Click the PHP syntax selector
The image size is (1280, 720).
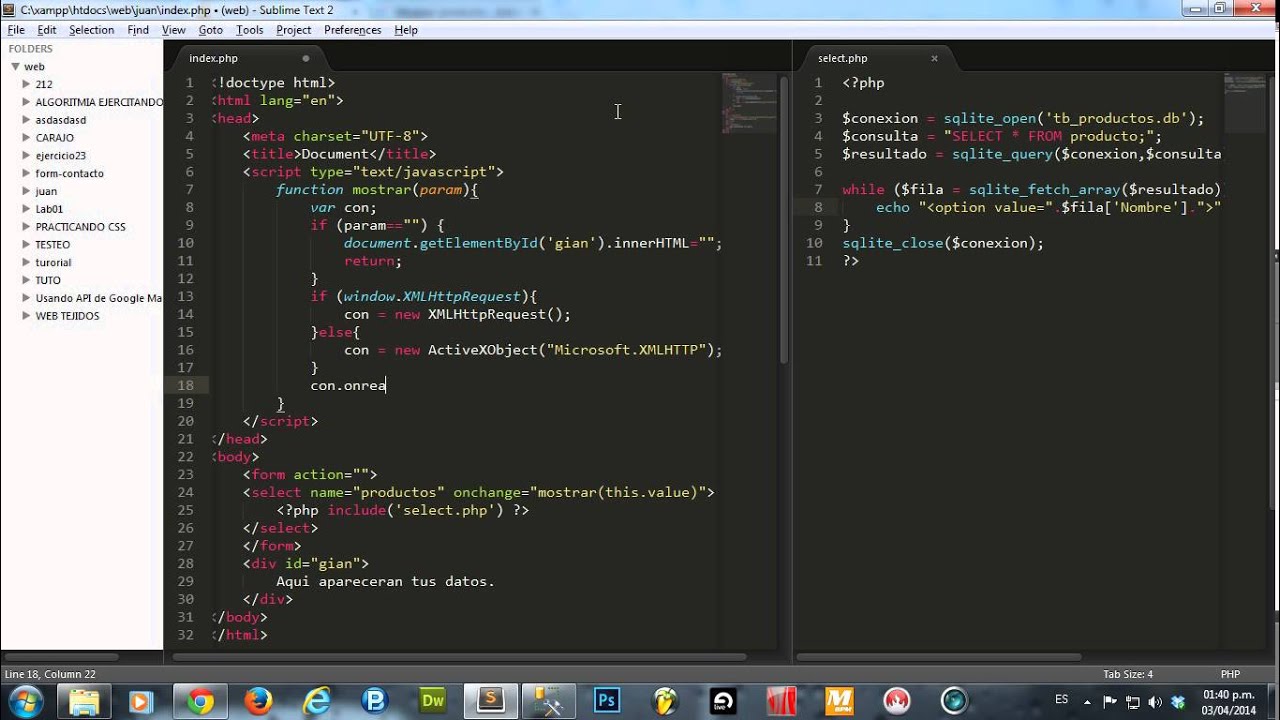pyautogui.click(x=1230, y=674)
